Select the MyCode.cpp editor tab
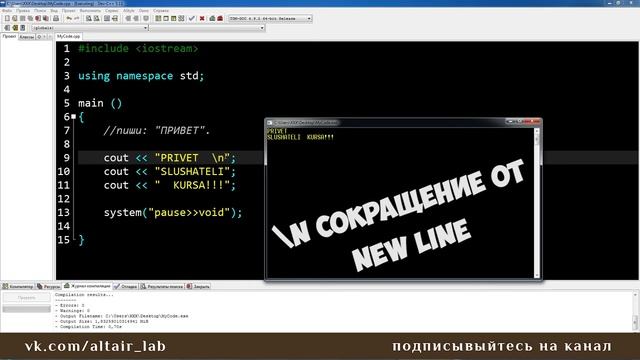The height and width of the screenshot is (360, 640). [68, 36]
